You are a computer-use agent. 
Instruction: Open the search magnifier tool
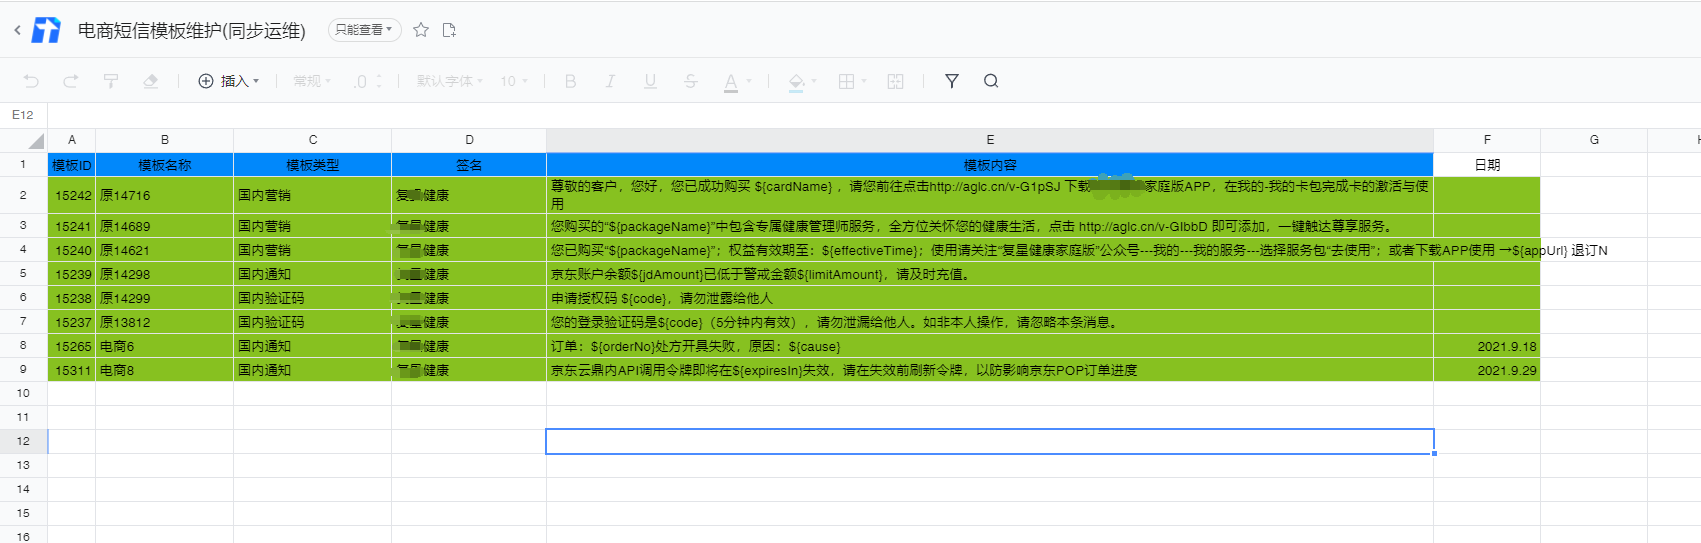(x=991, y=81)
